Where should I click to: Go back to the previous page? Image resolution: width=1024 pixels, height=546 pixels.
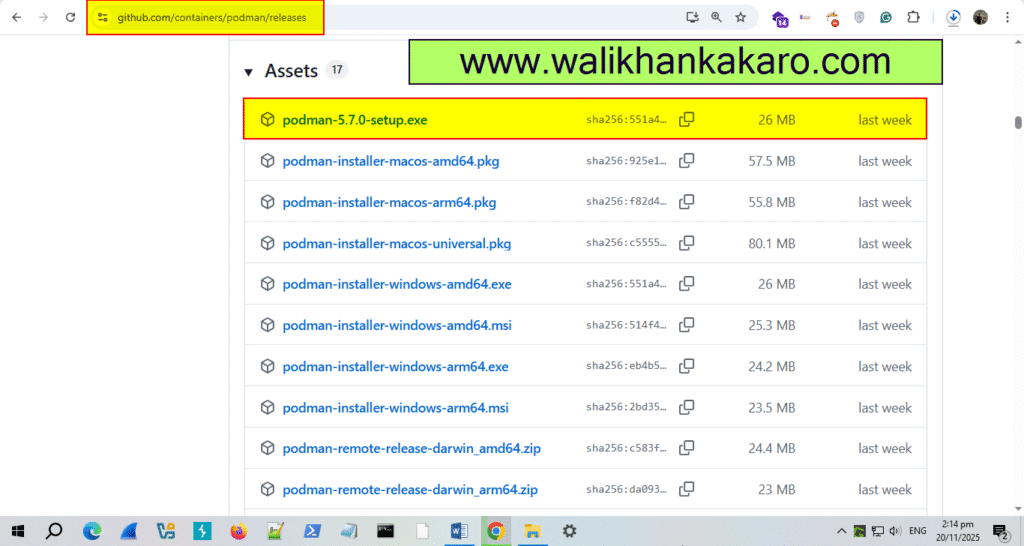click(x=16, y=18)
